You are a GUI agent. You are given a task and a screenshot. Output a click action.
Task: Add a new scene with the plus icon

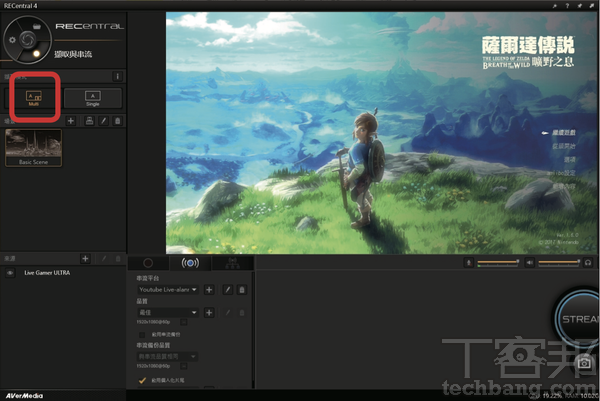[x=72, y=120]
